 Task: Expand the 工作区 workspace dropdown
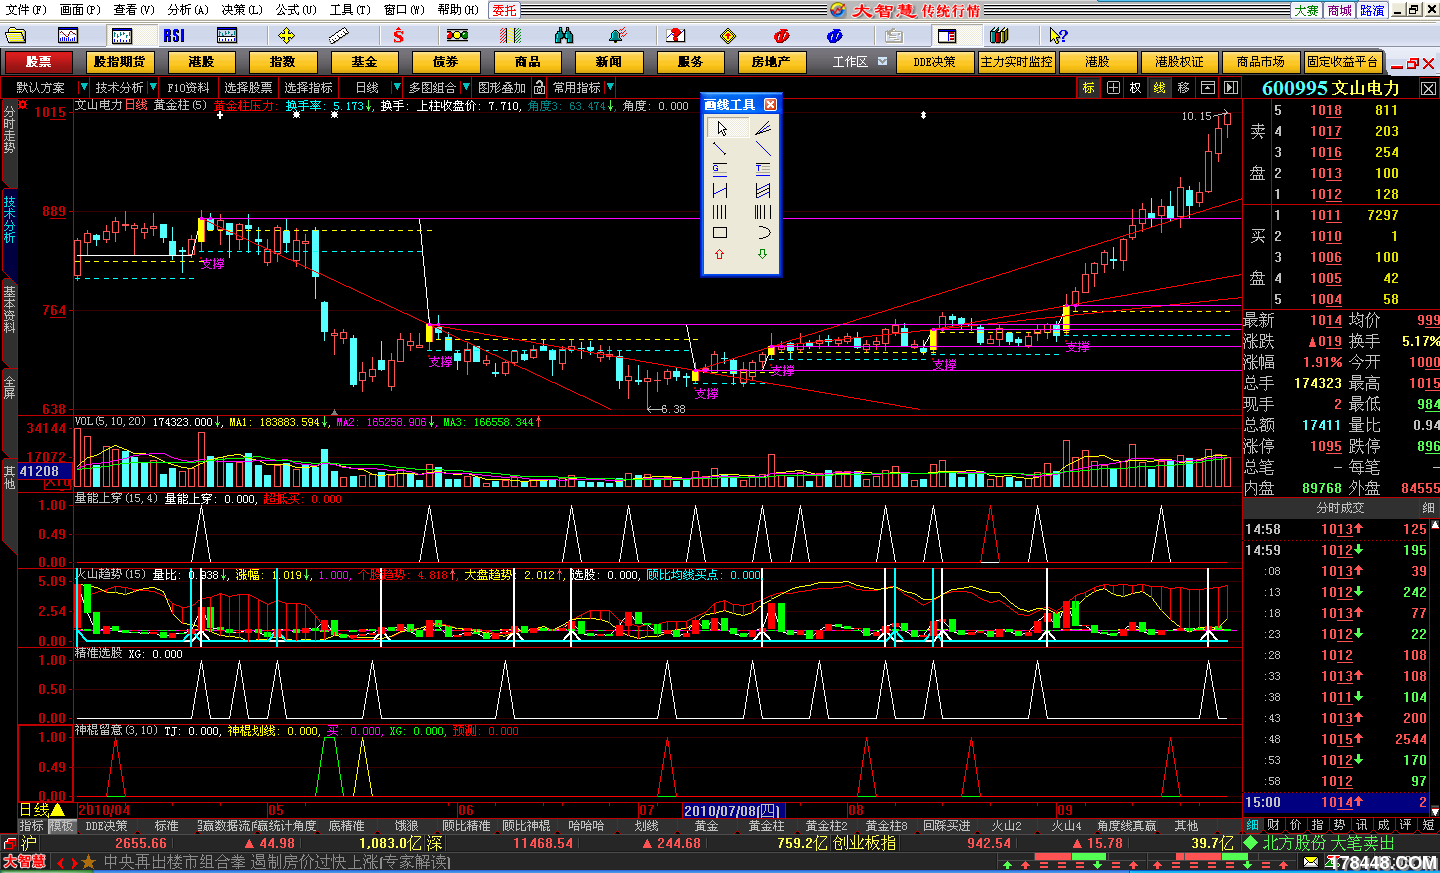(x=883, y=61)
